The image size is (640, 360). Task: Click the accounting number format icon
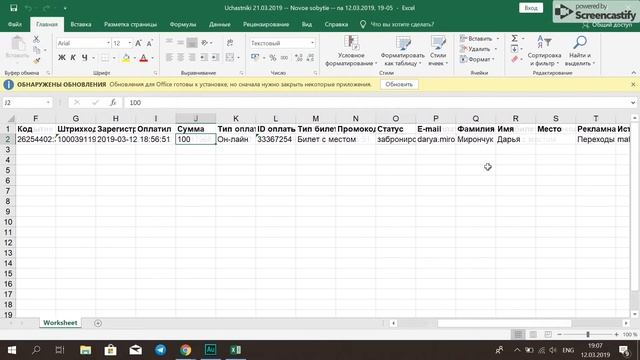[255, 58]
